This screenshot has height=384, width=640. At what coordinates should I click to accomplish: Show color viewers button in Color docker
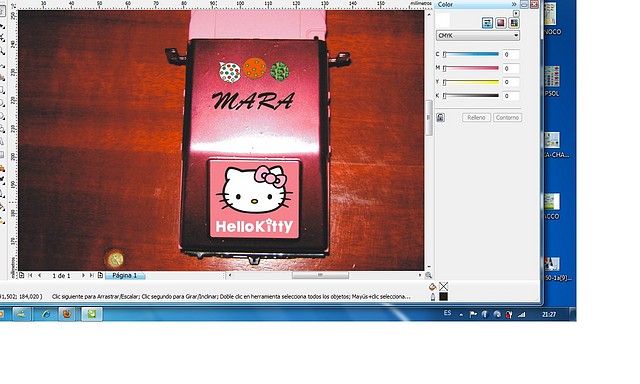click(x=501, y=23)
